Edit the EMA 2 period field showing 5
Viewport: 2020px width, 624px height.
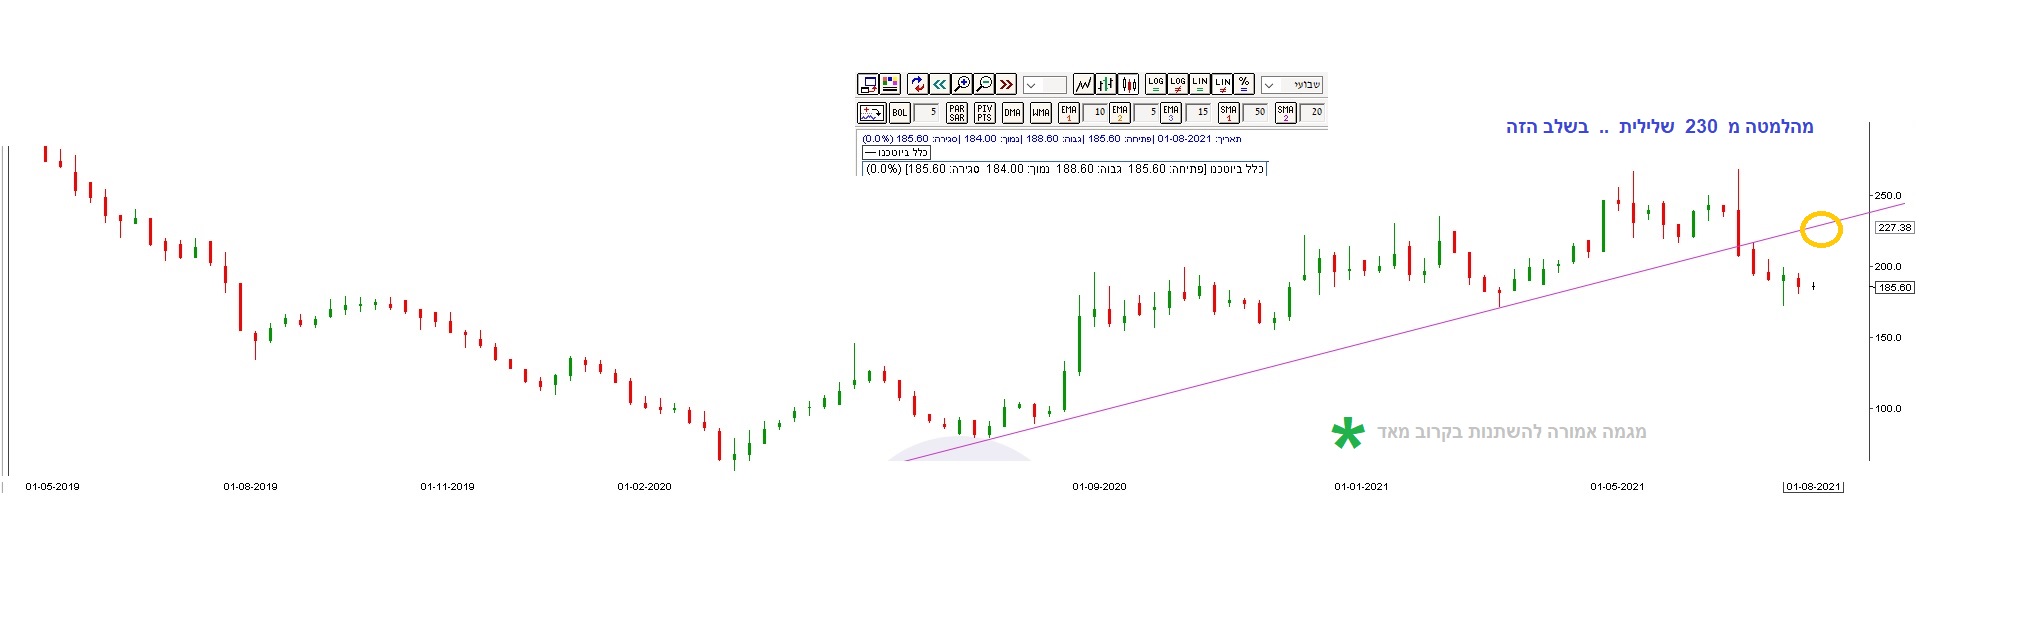point(1146,113)
